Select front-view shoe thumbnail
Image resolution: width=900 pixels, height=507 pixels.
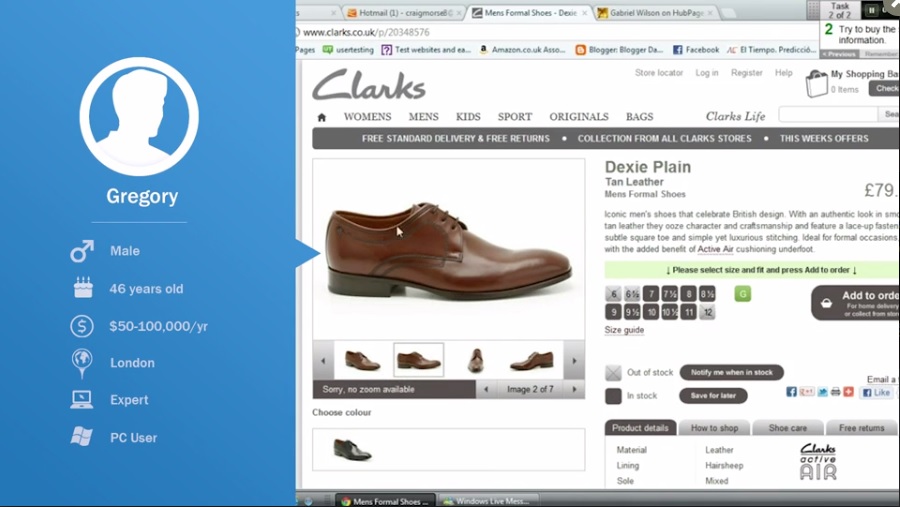pos(475,361)
